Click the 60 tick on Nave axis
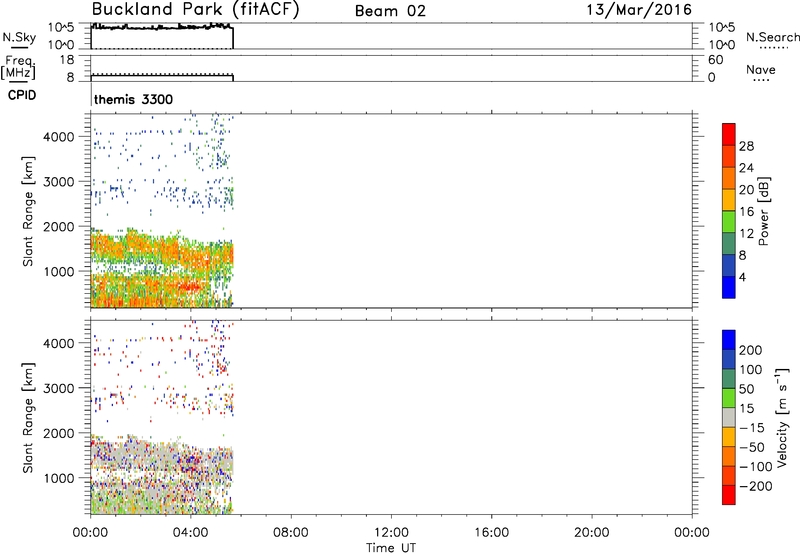Viewport: 800px width, 554px height. coord(715,60)
